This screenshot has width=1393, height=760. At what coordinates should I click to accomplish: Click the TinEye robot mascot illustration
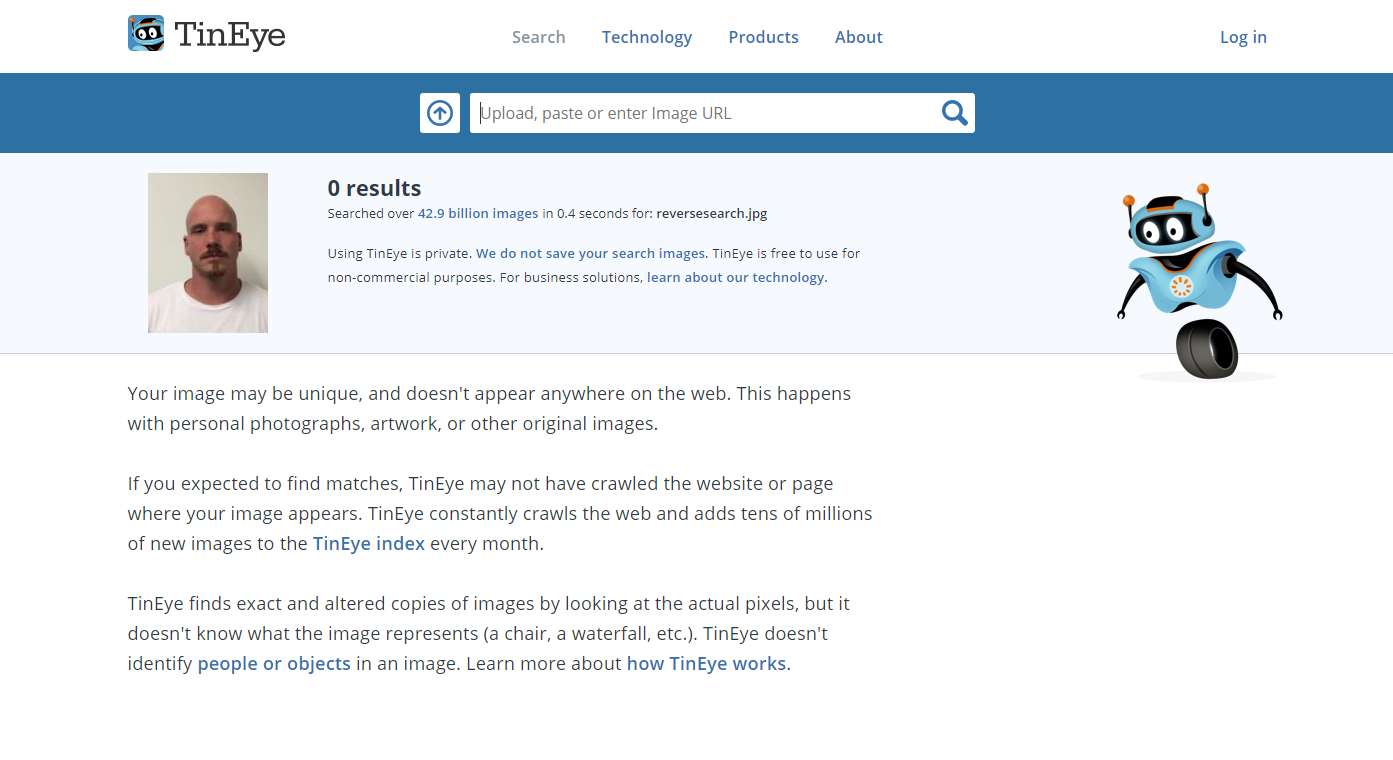point(1200,282)
